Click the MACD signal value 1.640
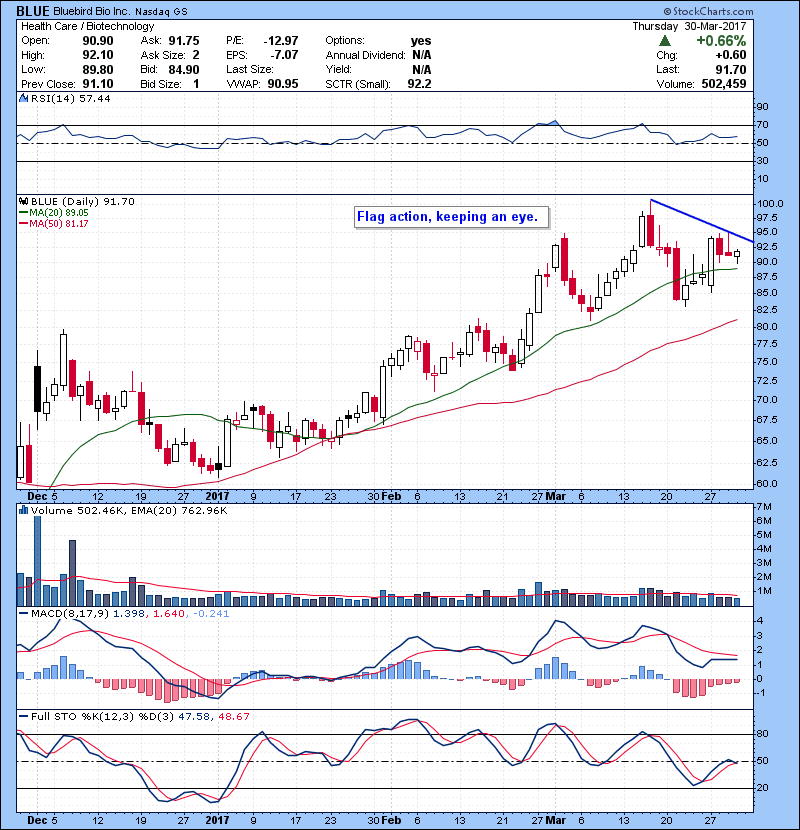 (169, 614)
